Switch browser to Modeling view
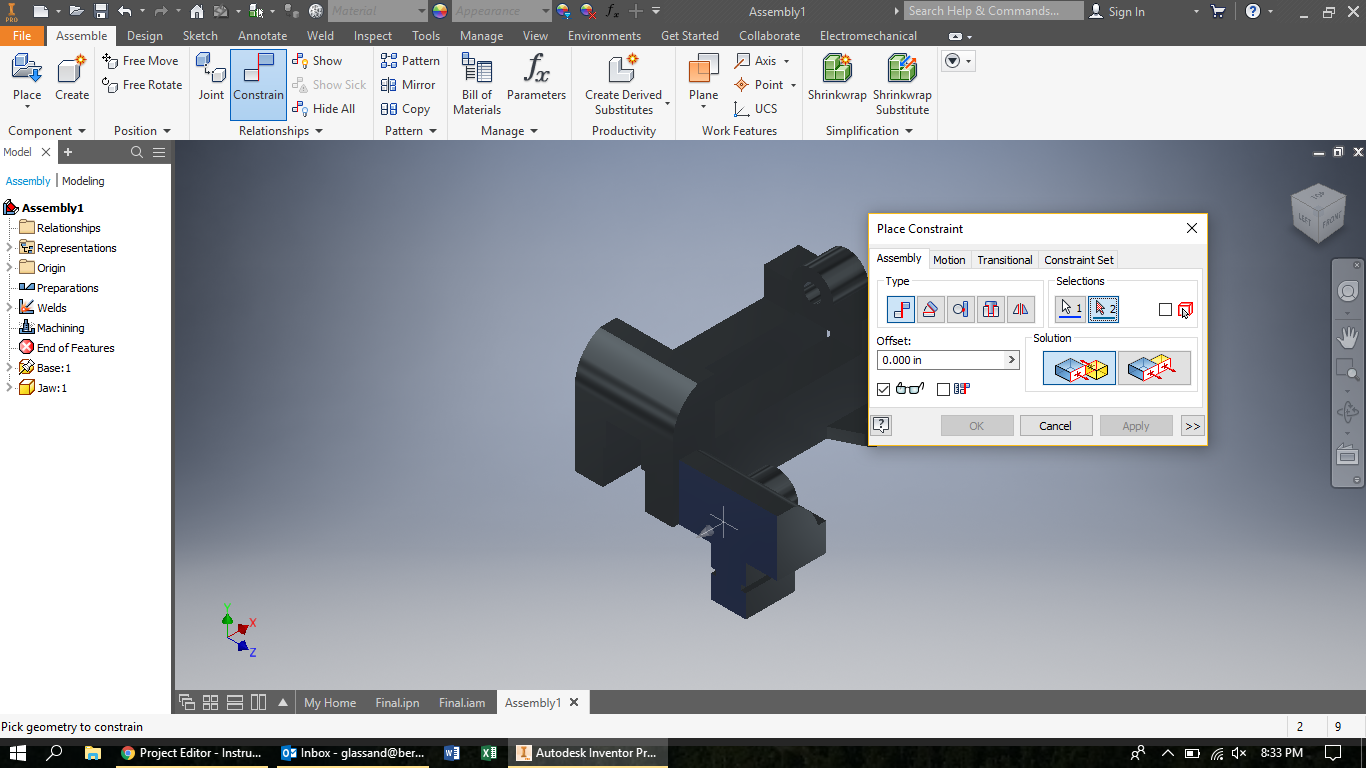The height and width of the screenshot is (768, 1366). (x=83, y=181)
